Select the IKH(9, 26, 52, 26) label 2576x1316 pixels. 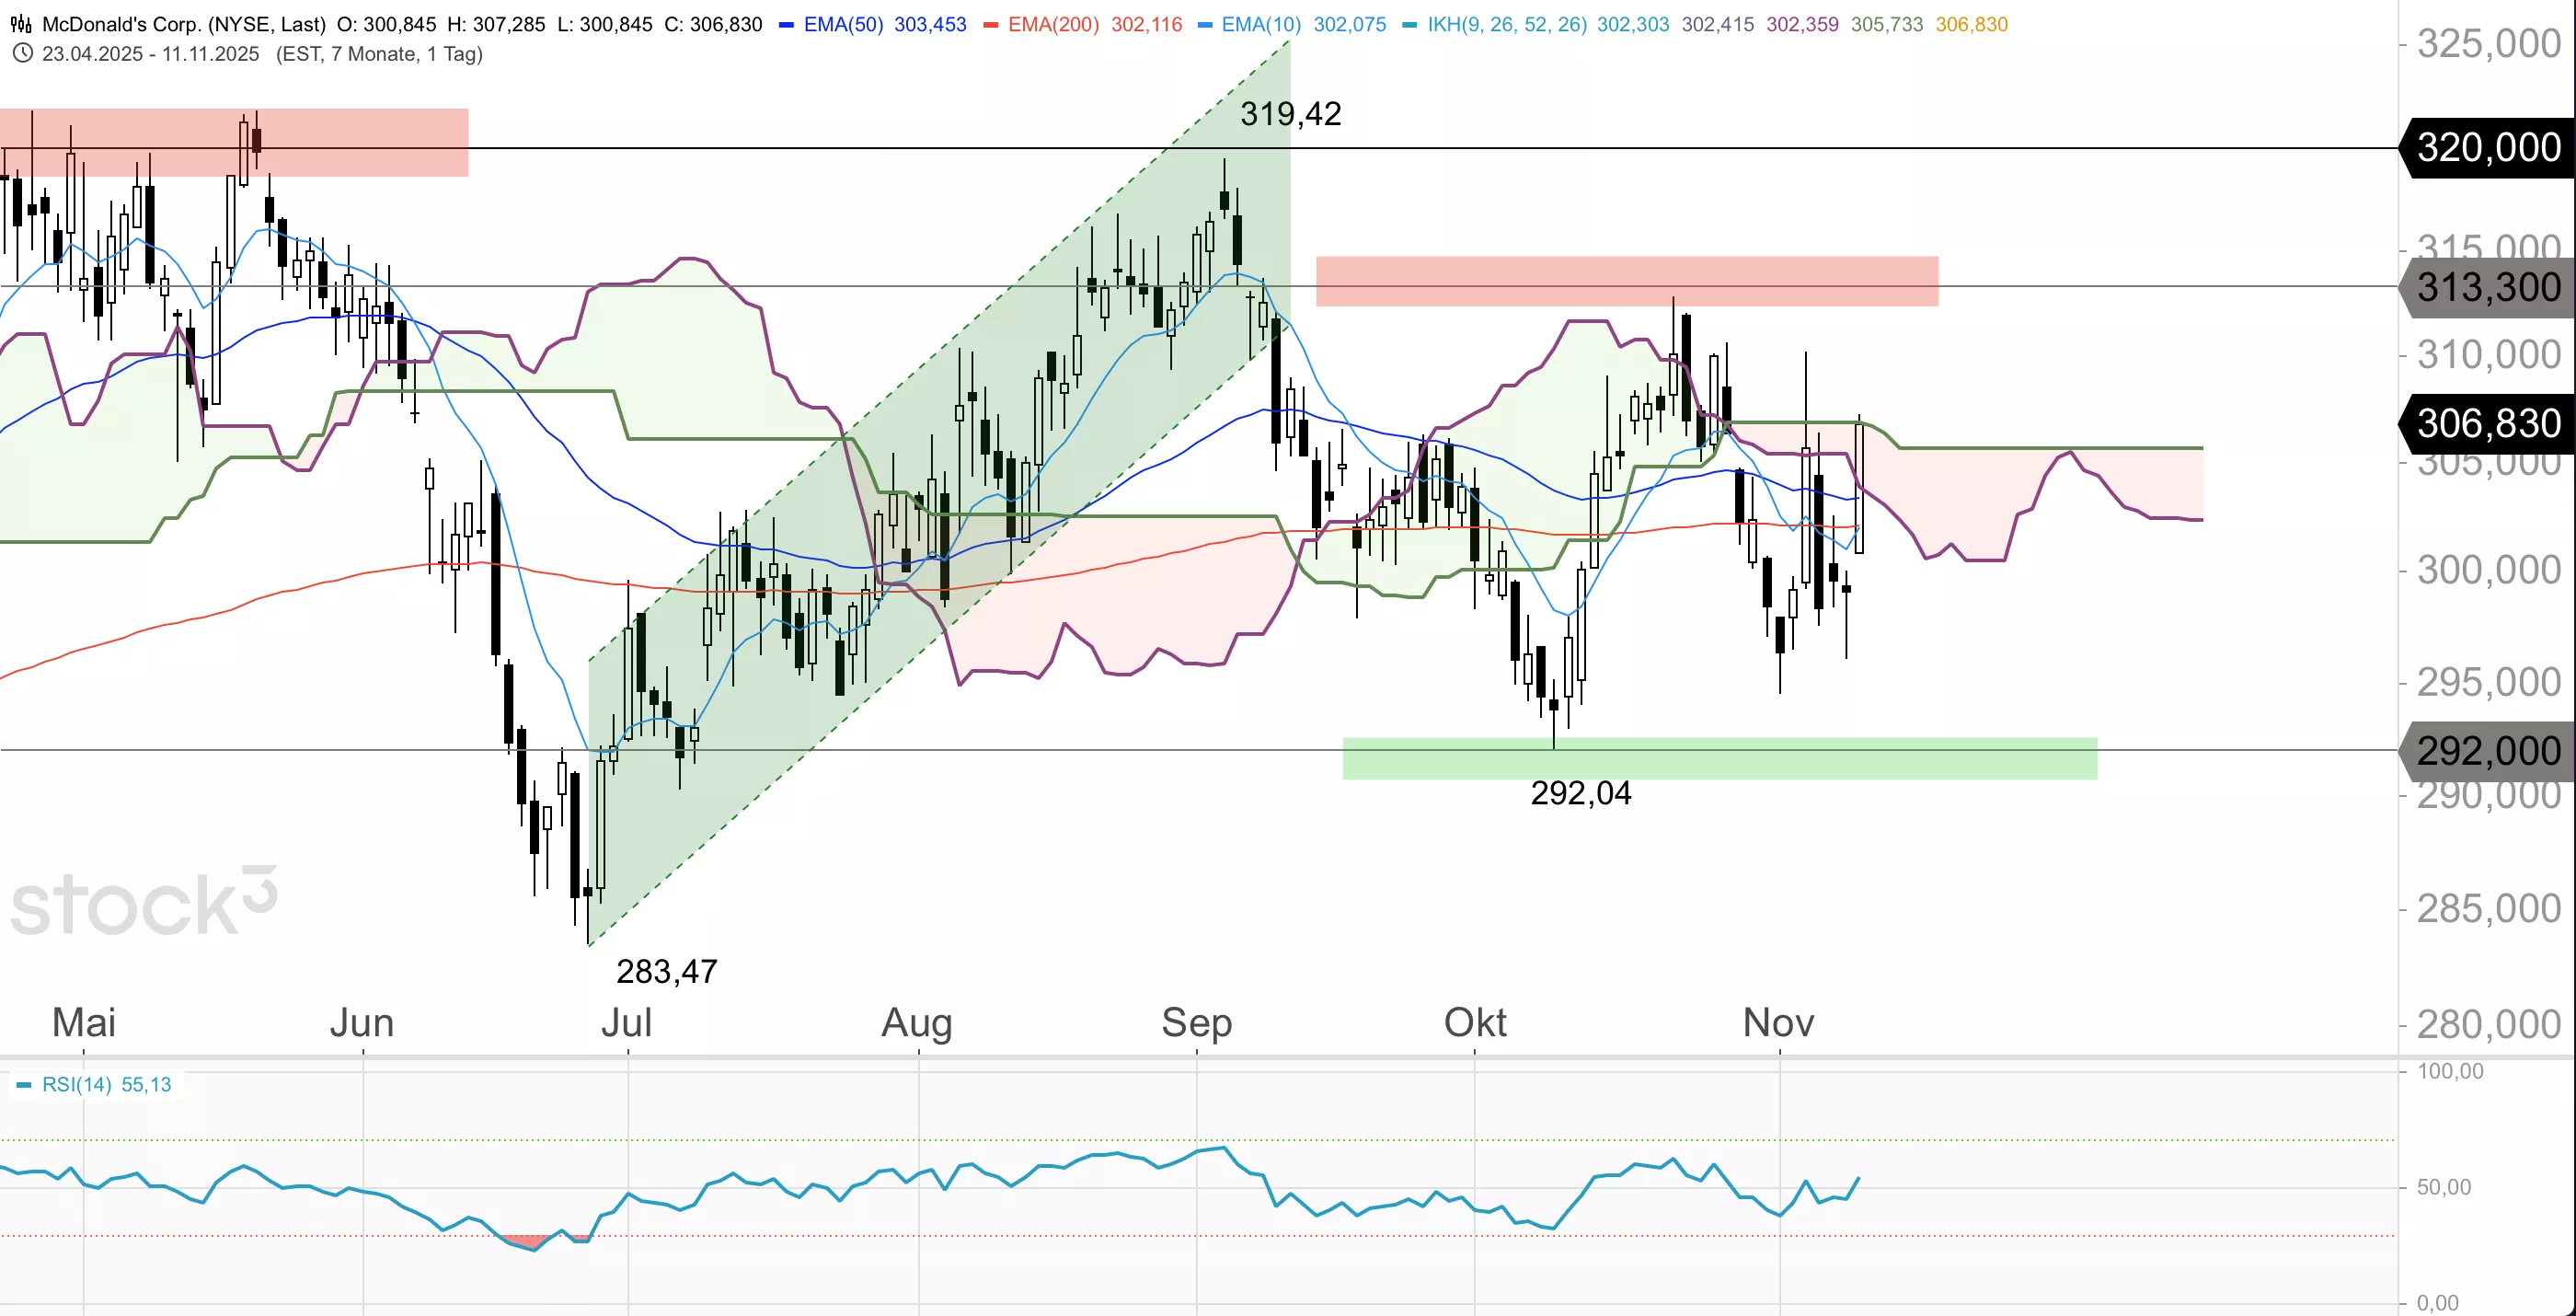pyautogui.click(x=1506, y=25)
